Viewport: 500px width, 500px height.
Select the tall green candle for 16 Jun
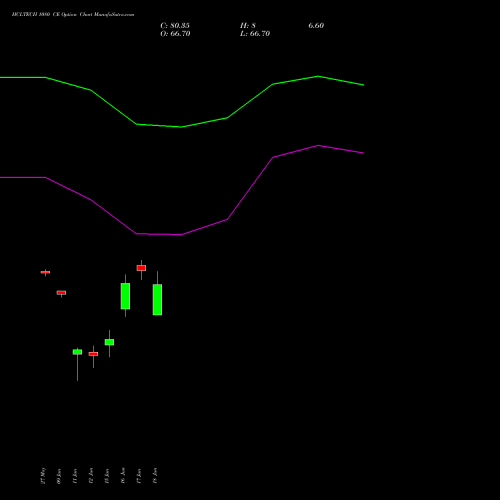125,296
